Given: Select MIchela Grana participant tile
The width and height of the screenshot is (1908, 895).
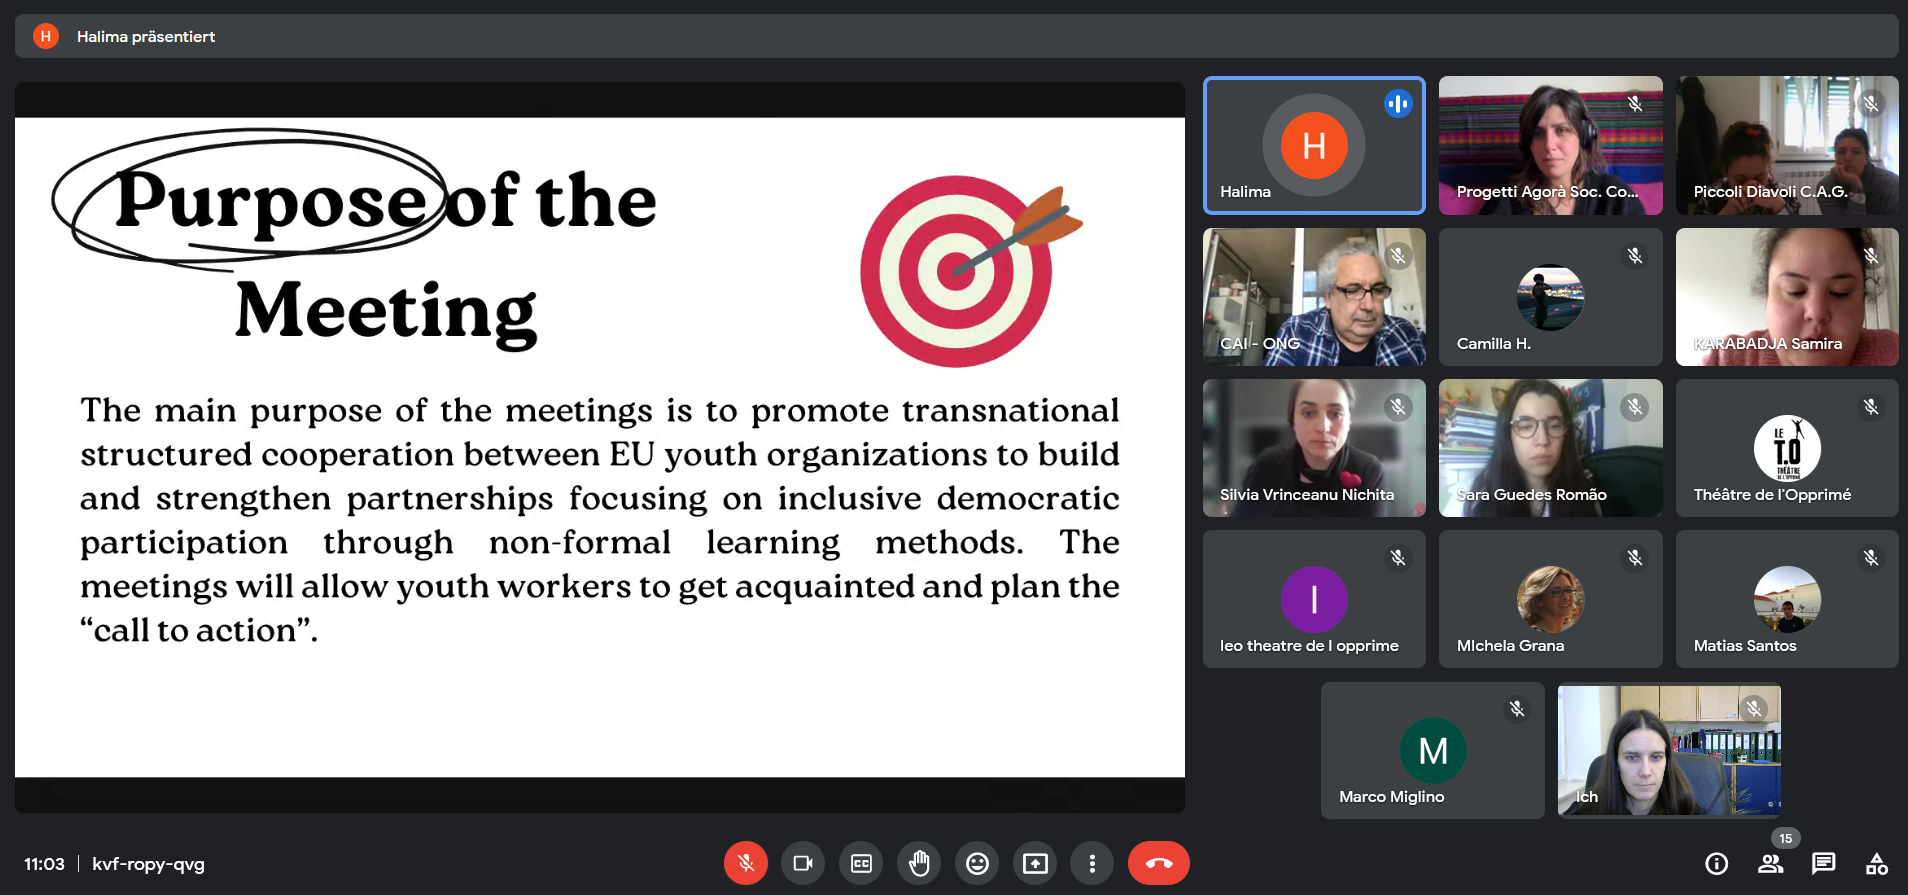Looking at the screenshot, I should click(x=1550, y=598).
